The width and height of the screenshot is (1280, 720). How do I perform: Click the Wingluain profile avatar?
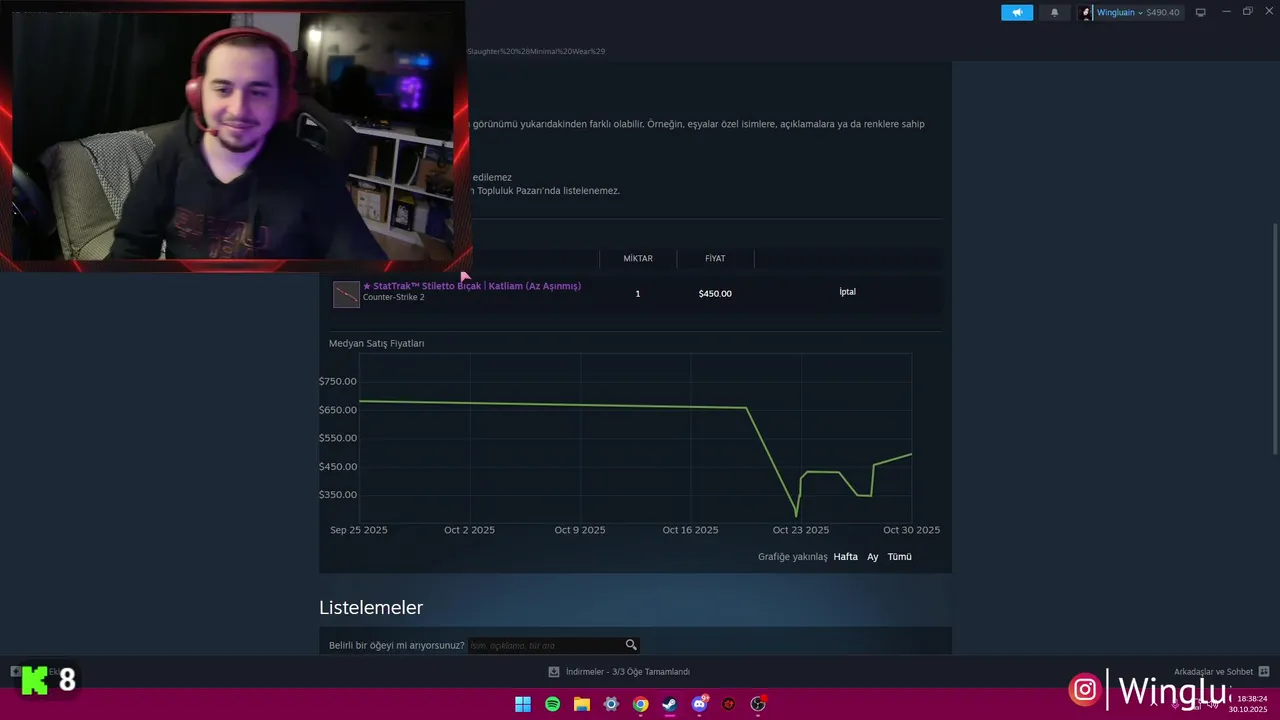[1087, 12]
